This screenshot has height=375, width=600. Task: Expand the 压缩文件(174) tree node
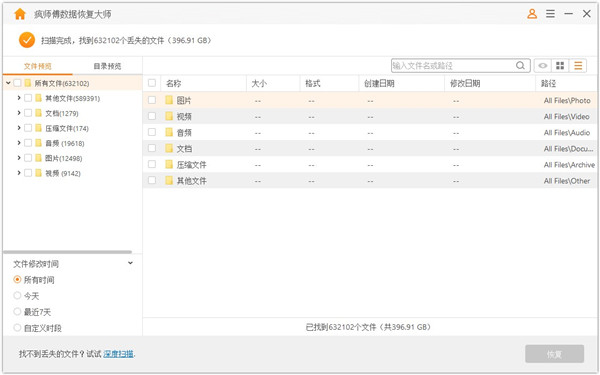pos(19,128)
